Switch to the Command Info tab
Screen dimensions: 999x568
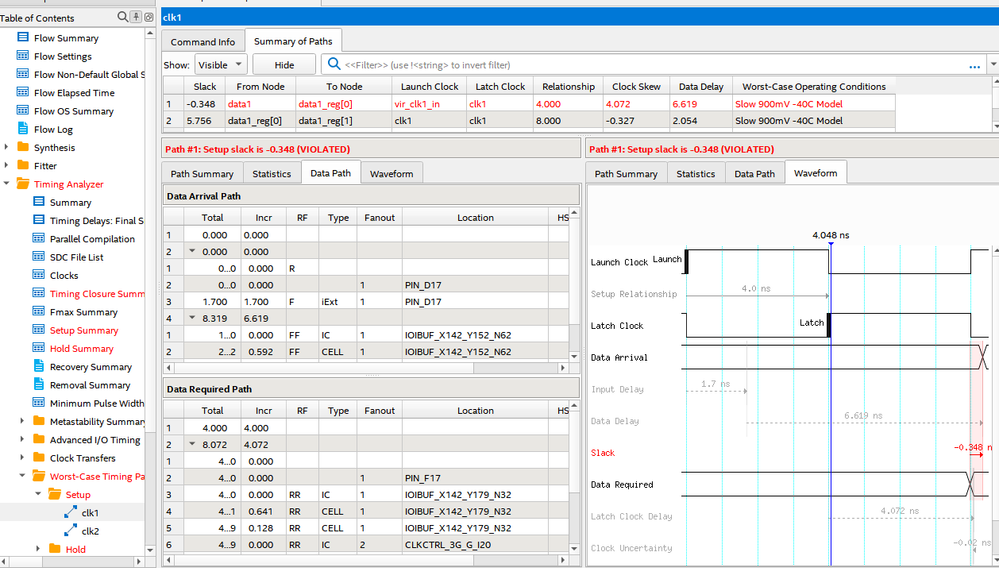pos(203,42)
